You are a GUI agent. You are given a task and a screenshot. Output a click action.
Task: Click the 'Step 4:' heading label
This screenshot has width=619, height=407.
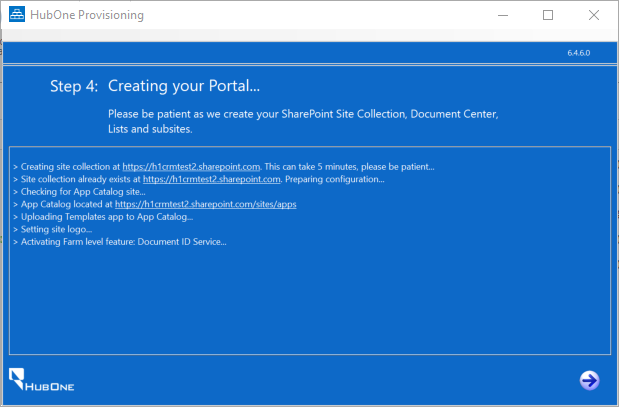(x=74, y=86)
